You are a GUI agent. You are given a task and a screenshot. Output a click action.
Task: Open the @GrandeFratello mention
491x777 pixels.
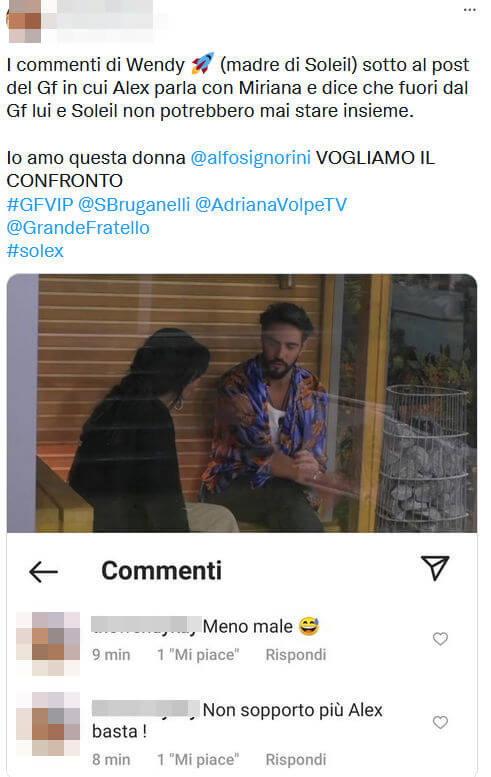(78, 227)
